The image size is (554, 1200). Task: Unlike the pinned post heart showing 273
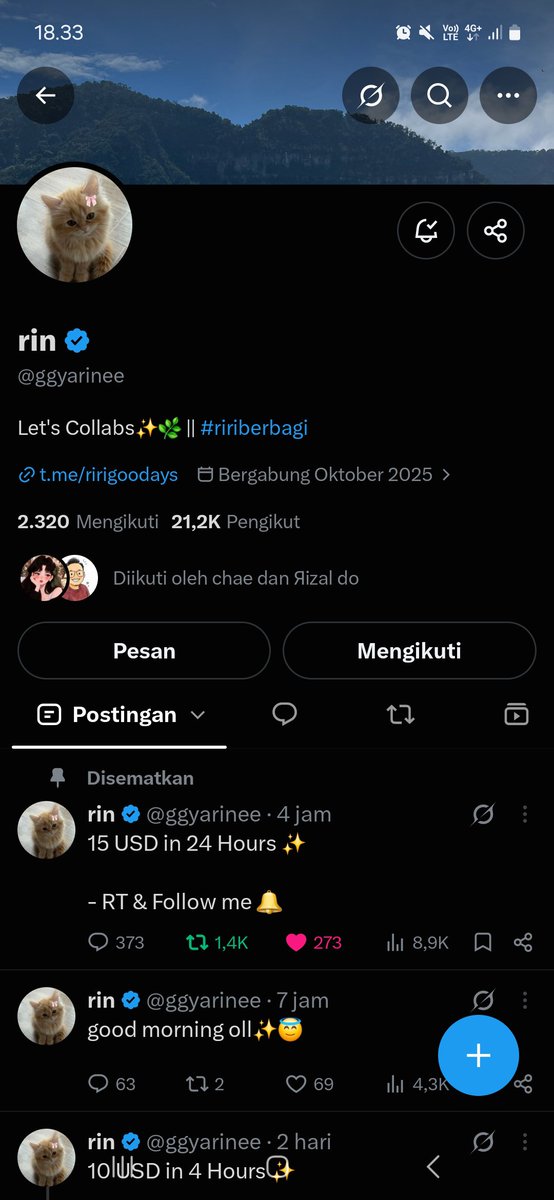(x=295, y=942)
